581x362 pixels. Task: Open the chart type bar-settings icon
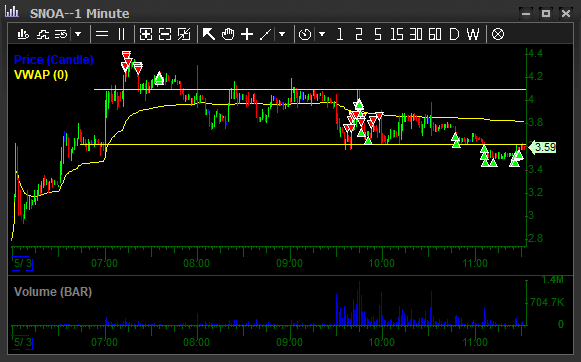click(23, 34)
